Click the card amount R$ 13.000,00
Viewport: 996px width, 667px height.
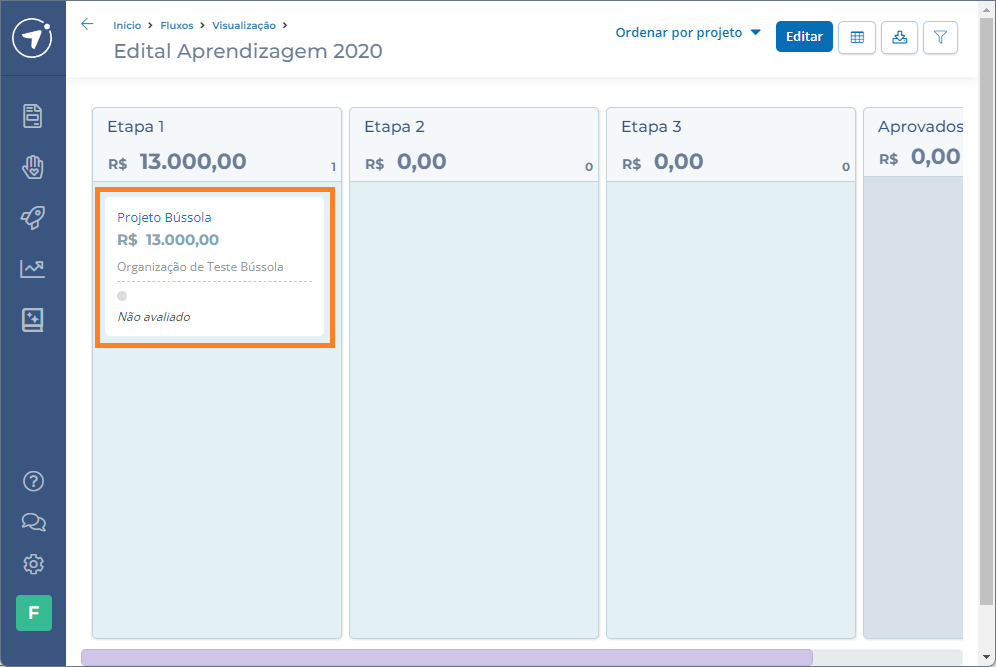pos(168,240)
